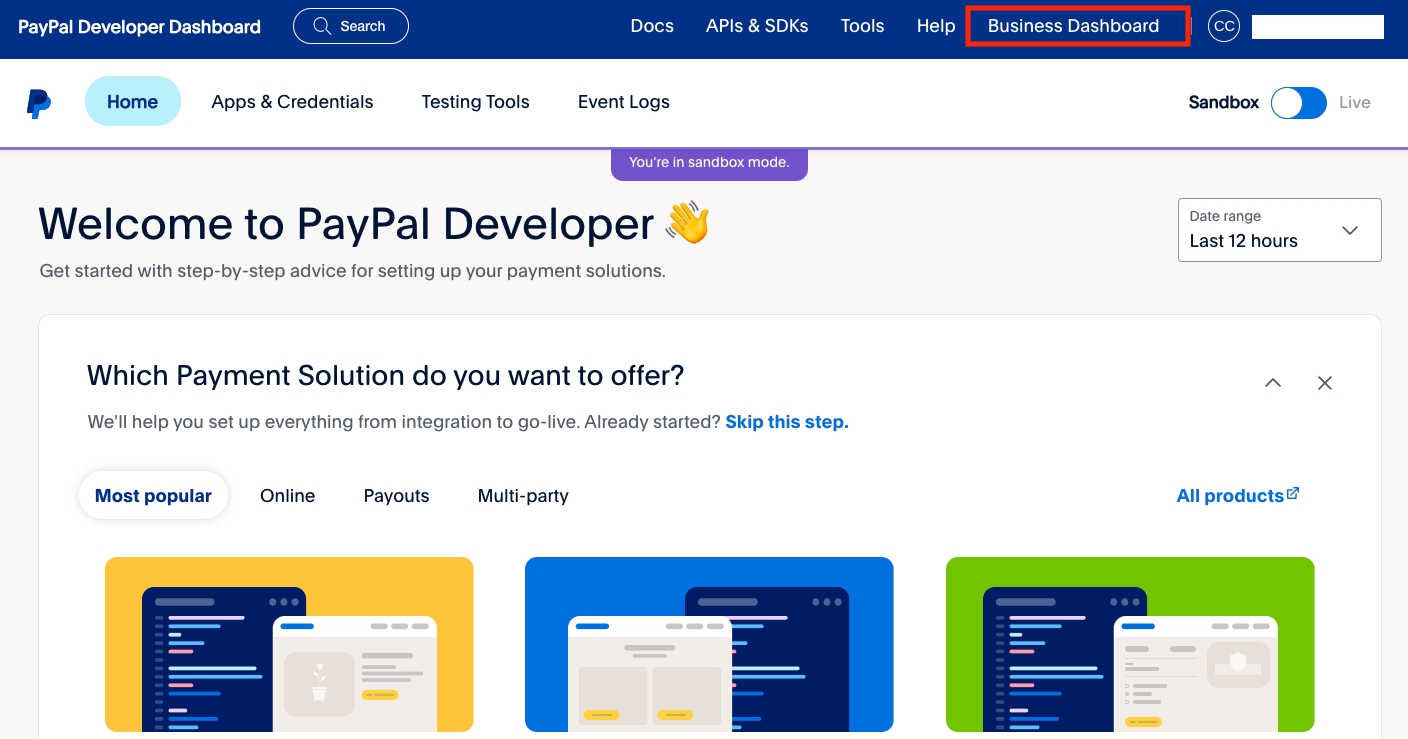The width and height of the screenshot is (1408, 739).
Task: Select the Payouts product filter
Action: [x=396, y=496]
